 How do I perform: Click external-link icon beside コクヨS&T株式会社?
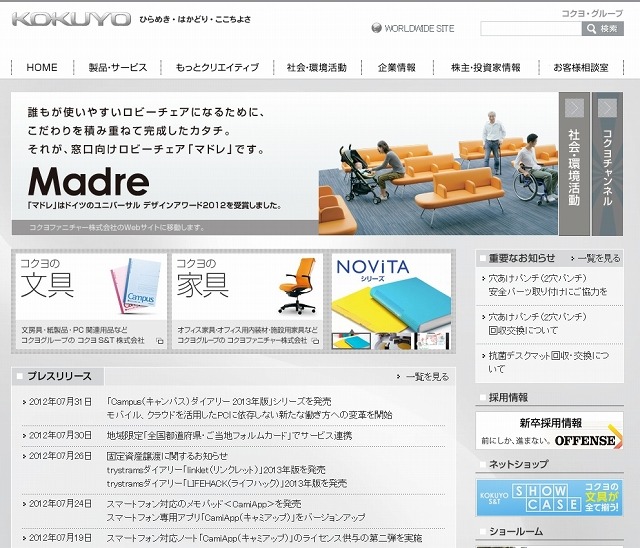coord(160,341)
